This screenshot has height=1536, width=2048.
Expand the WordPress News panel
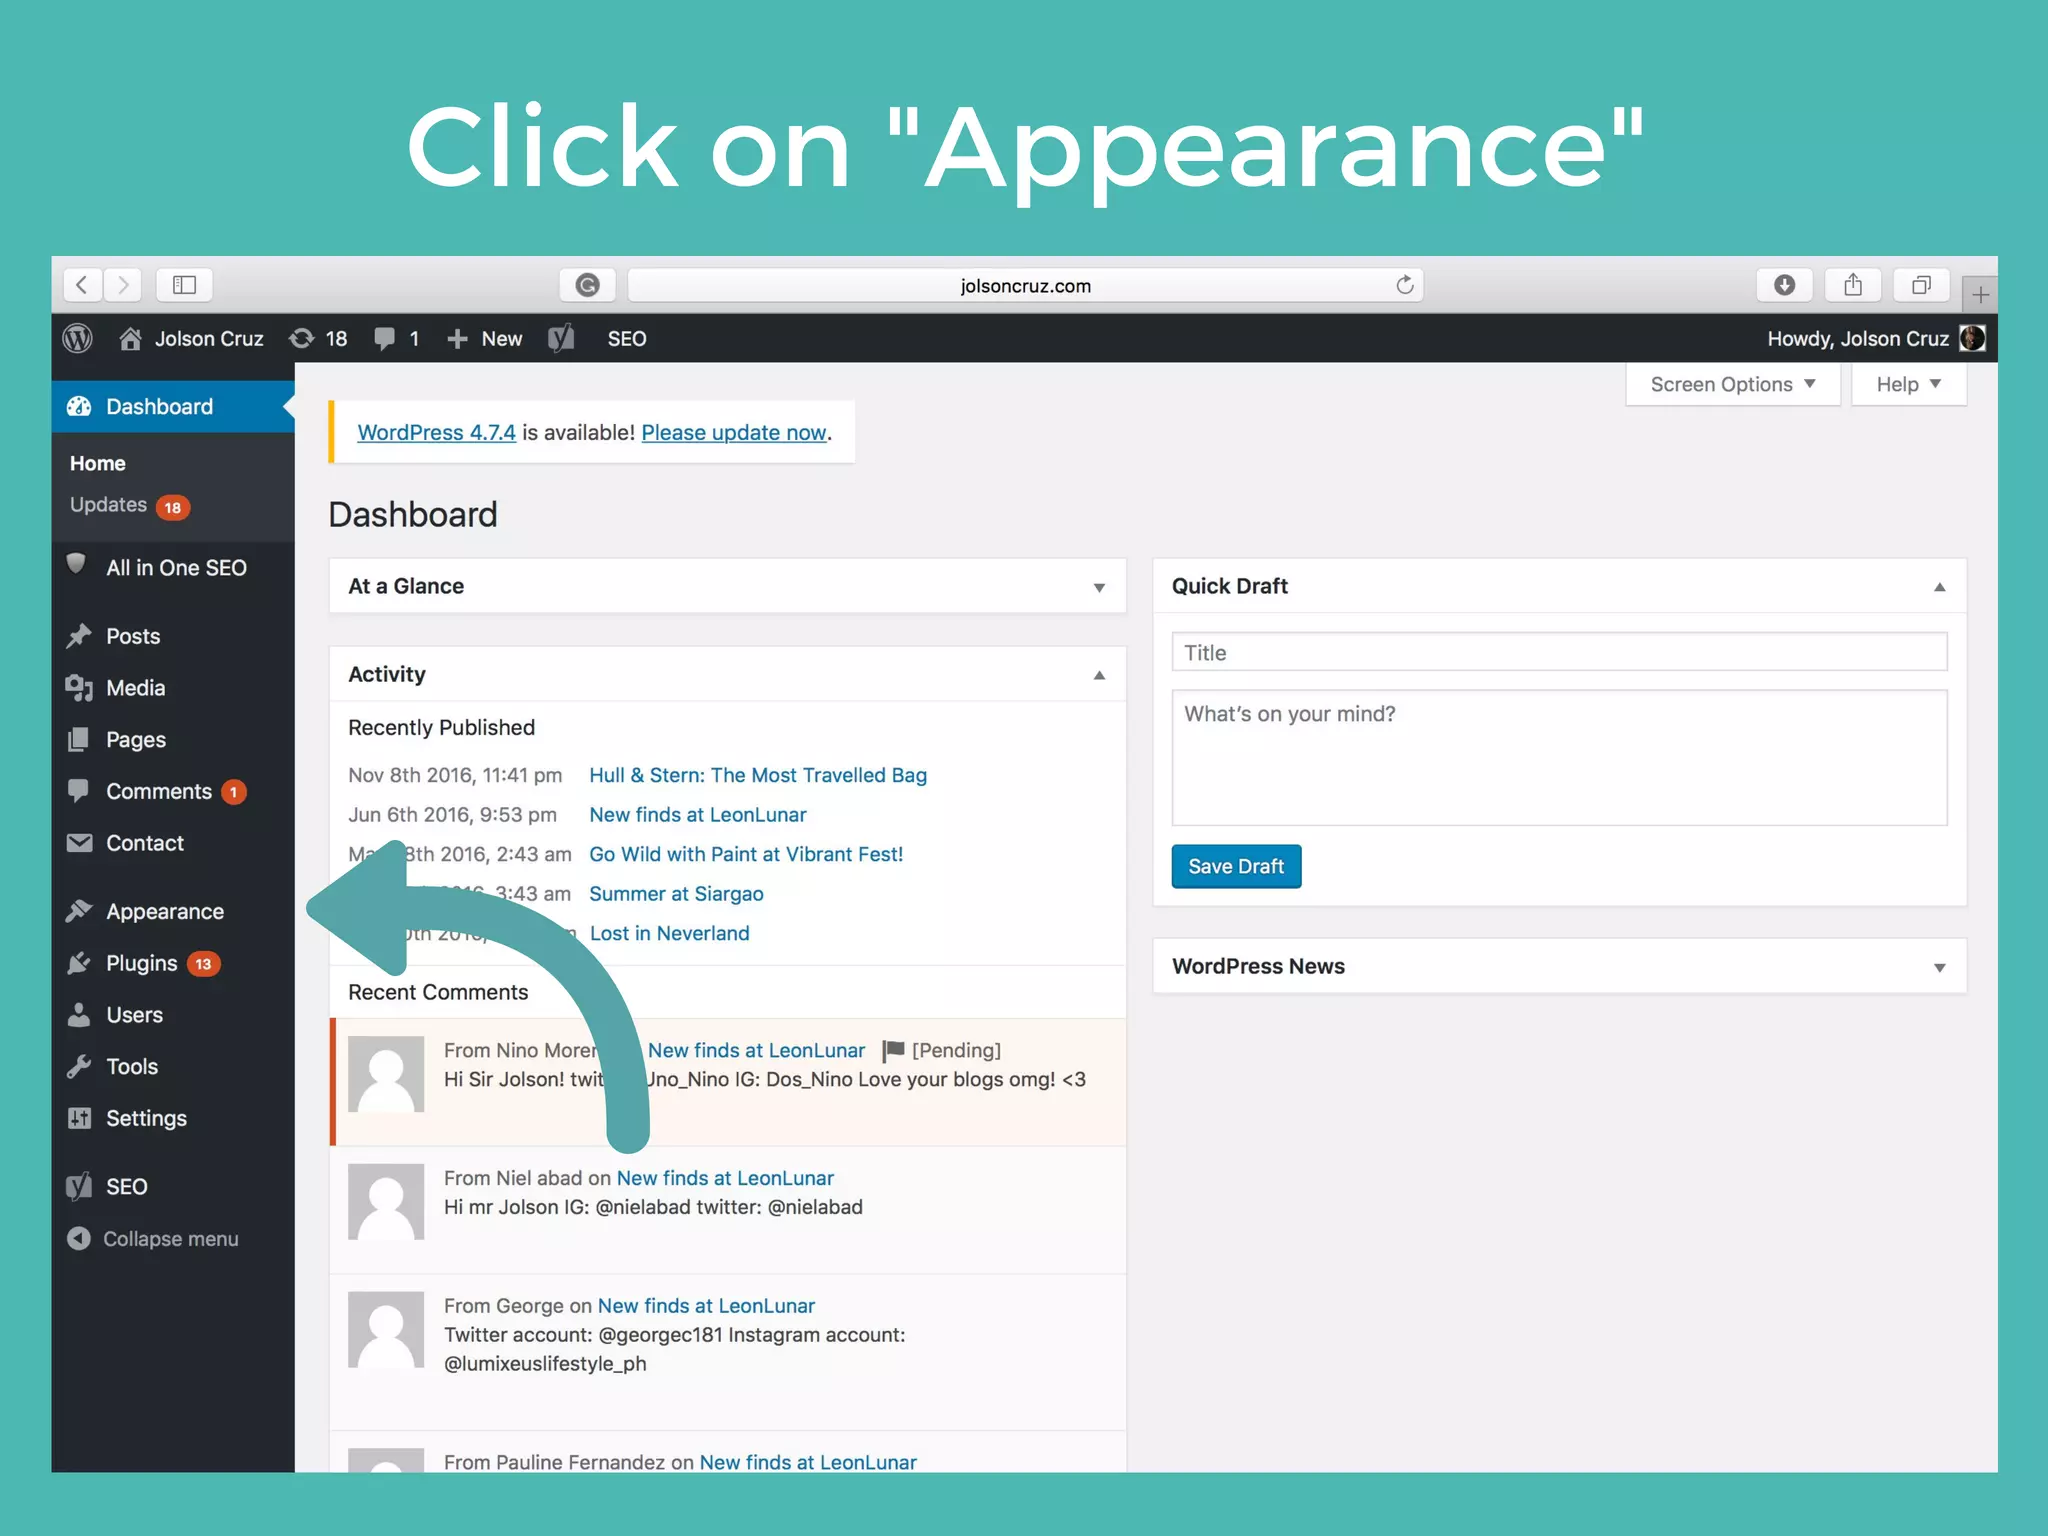pyautogui.click(x=1939, y=967)
